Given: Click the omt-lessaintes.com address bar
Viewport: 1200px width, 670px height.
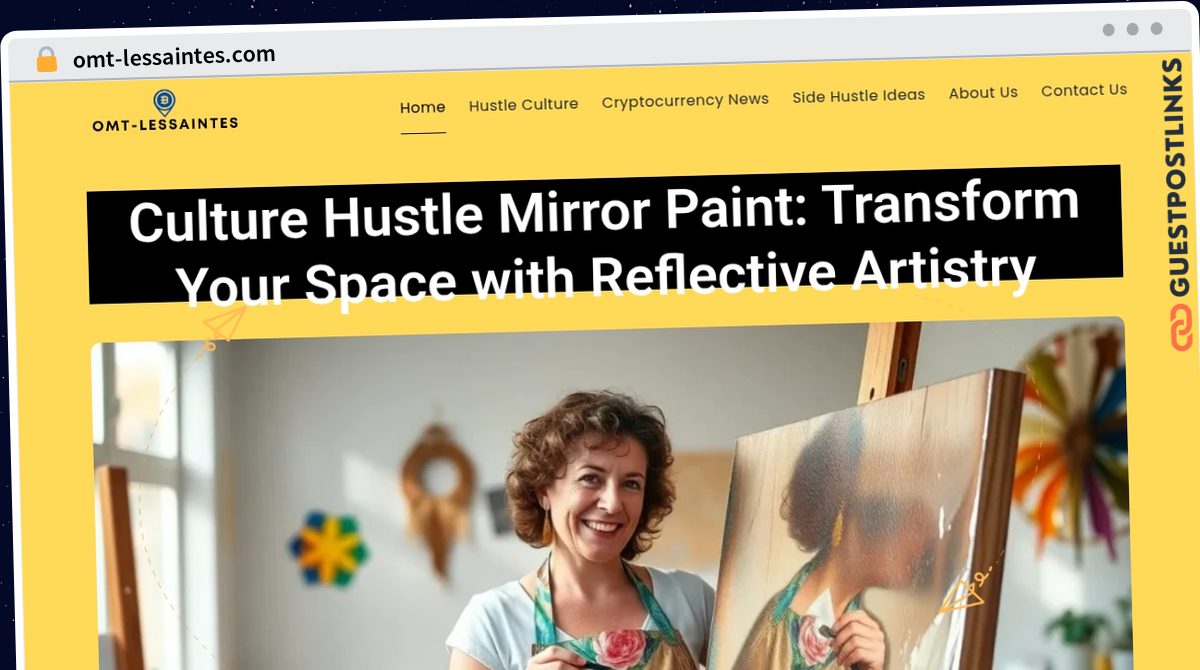Looking at the screenshot, I should [174, 56].
